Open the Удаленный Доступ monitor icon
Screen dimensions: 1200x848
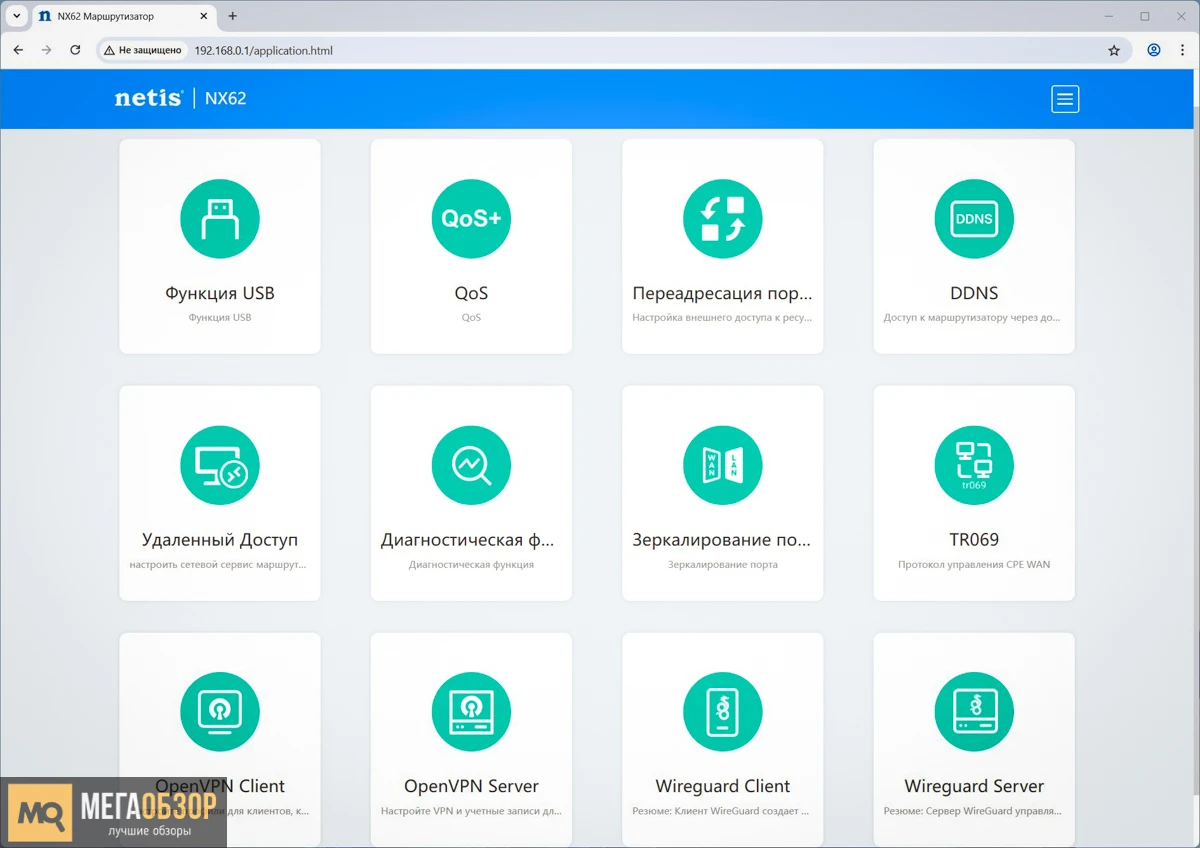click(220, 466)
